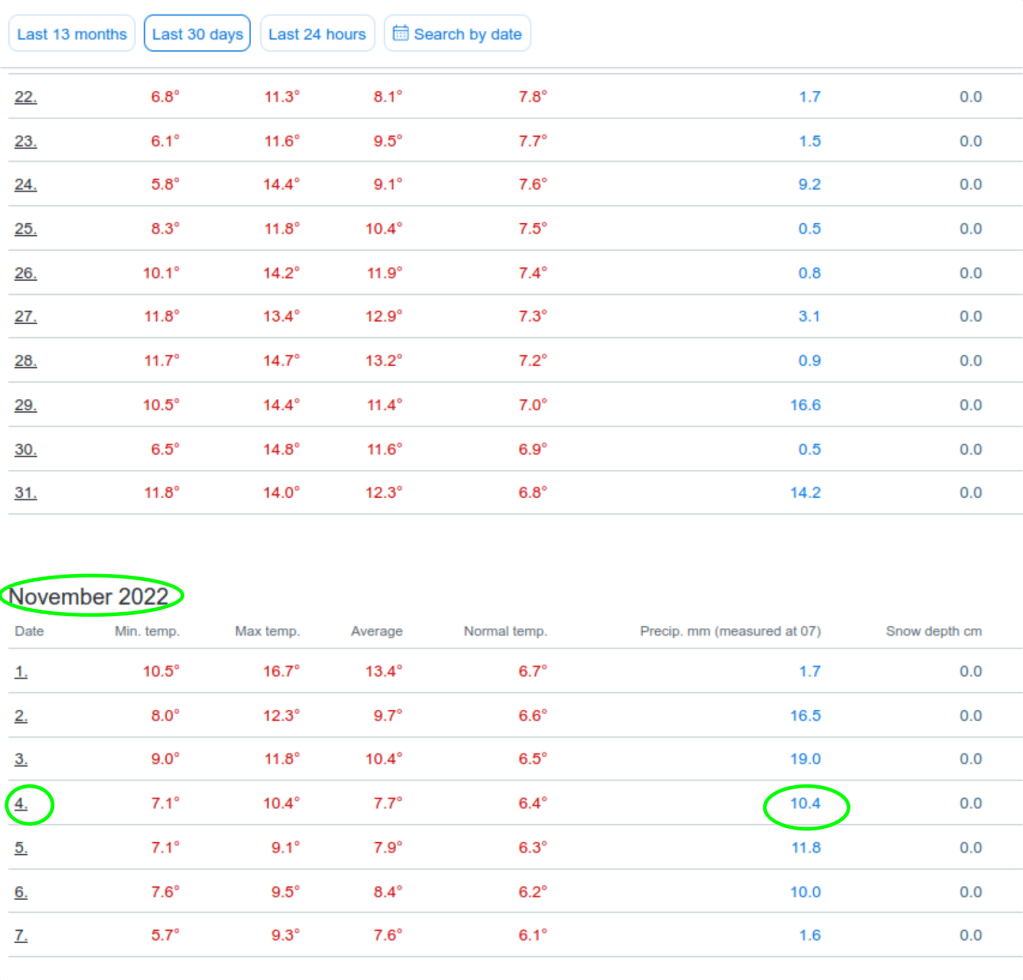This screenshot has height=980, width=1023.
Task: Click the 16.6 precipitation value on October 29
Action: coord(805,405)
